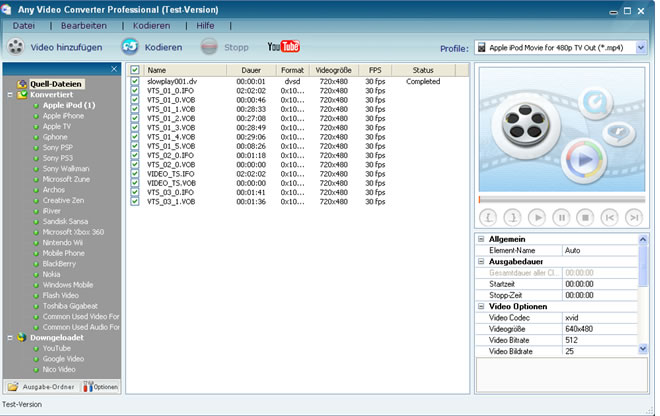Uncheck slowplay001.dv file checkbox
Image resolution: width=660 pixels, height=416 pixels.
point(135,81)
